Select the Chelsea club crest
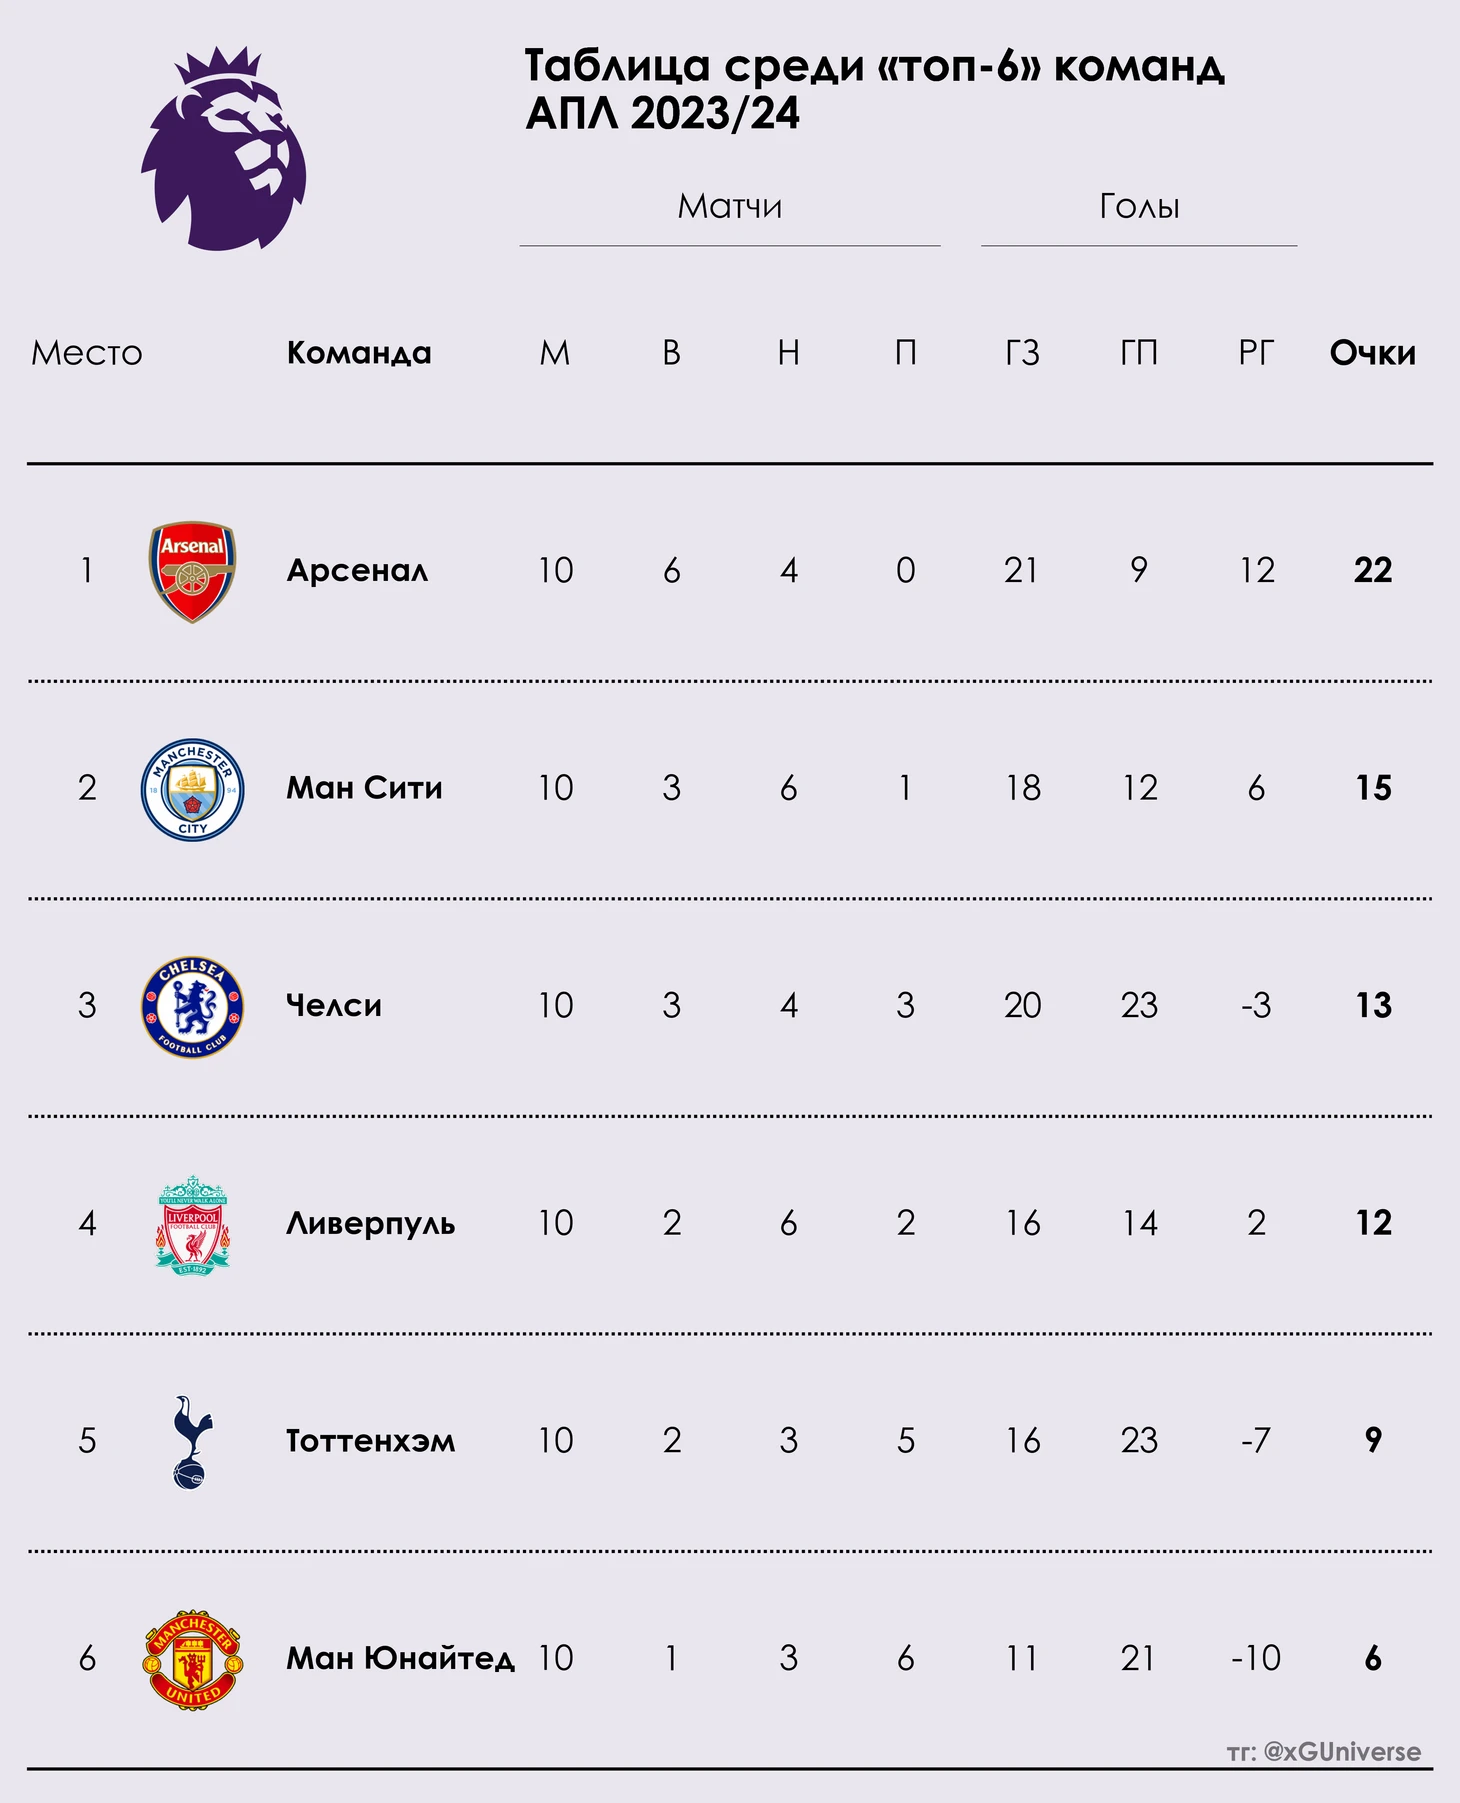This screenshot has width=1460, height=1803. [x=193, y=1007]
